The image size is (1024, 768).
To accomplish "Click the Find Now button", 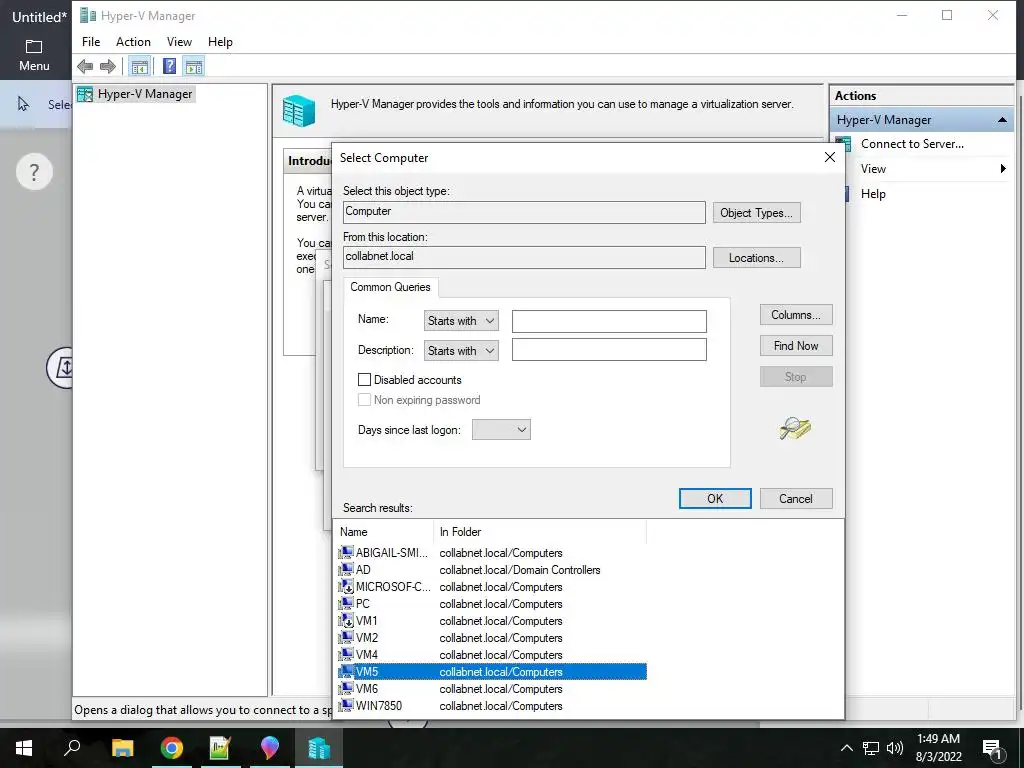I will pos(795,345).
